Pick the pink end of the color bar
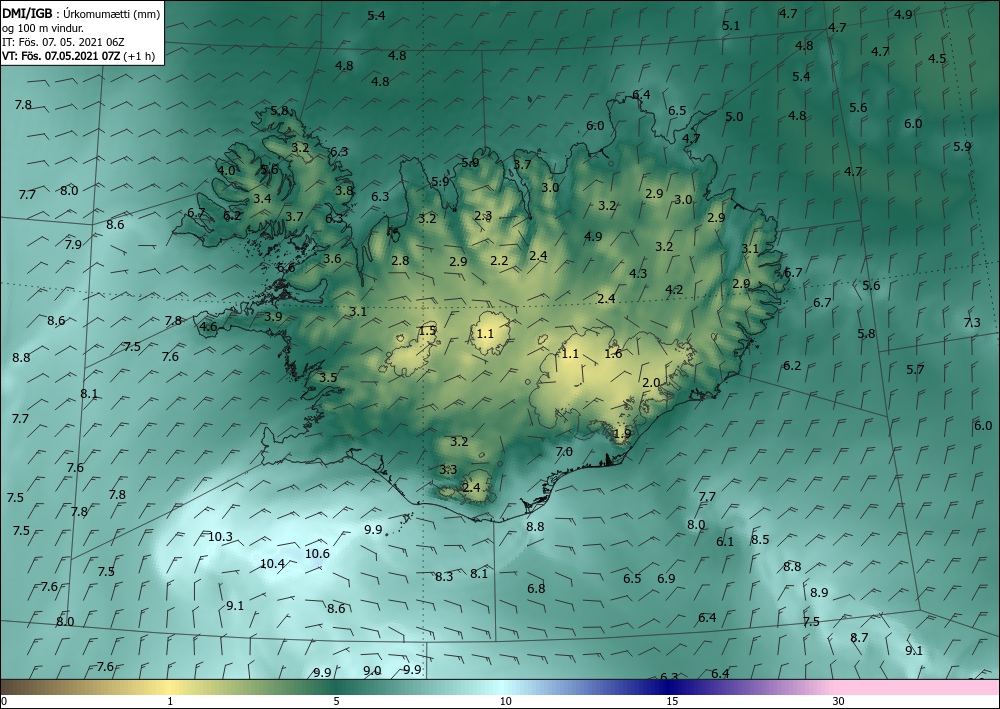This screenshot has height=709, width=1000. pos(918,687)
